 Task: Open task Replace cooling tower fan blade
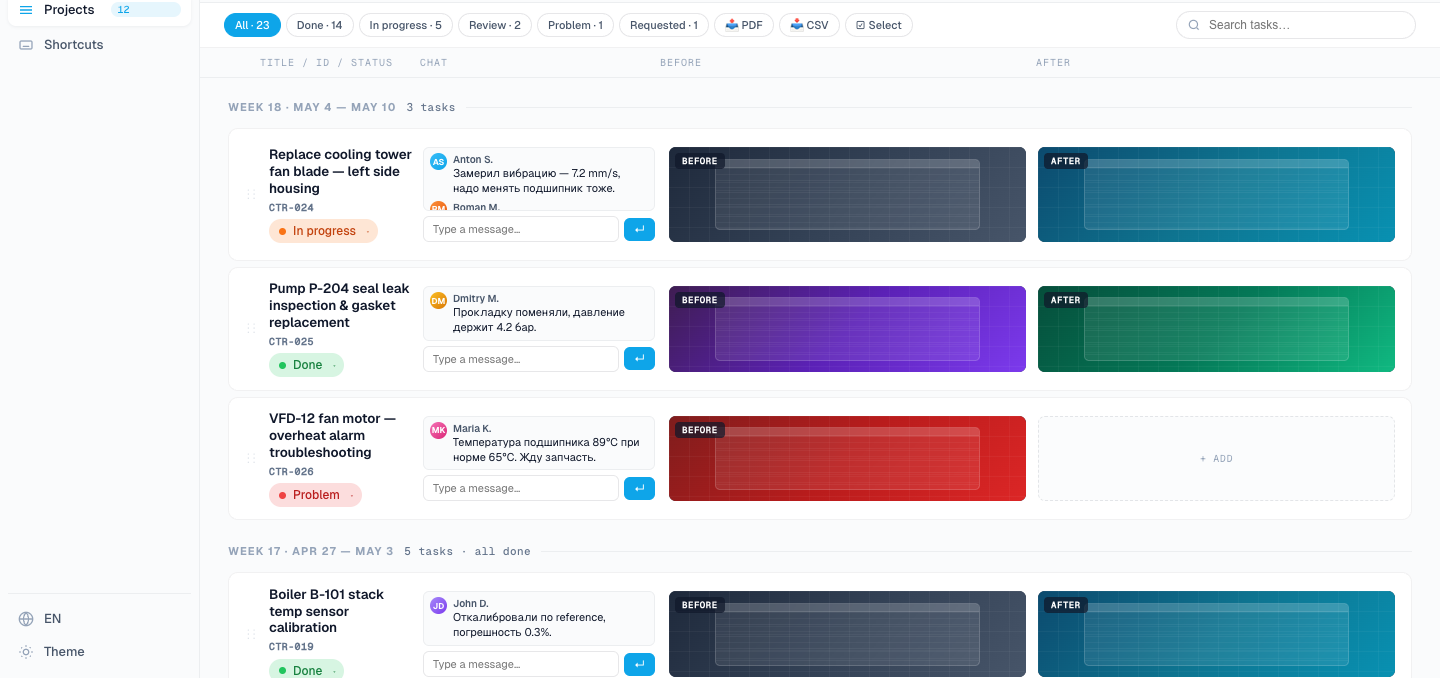click(340, 172)
